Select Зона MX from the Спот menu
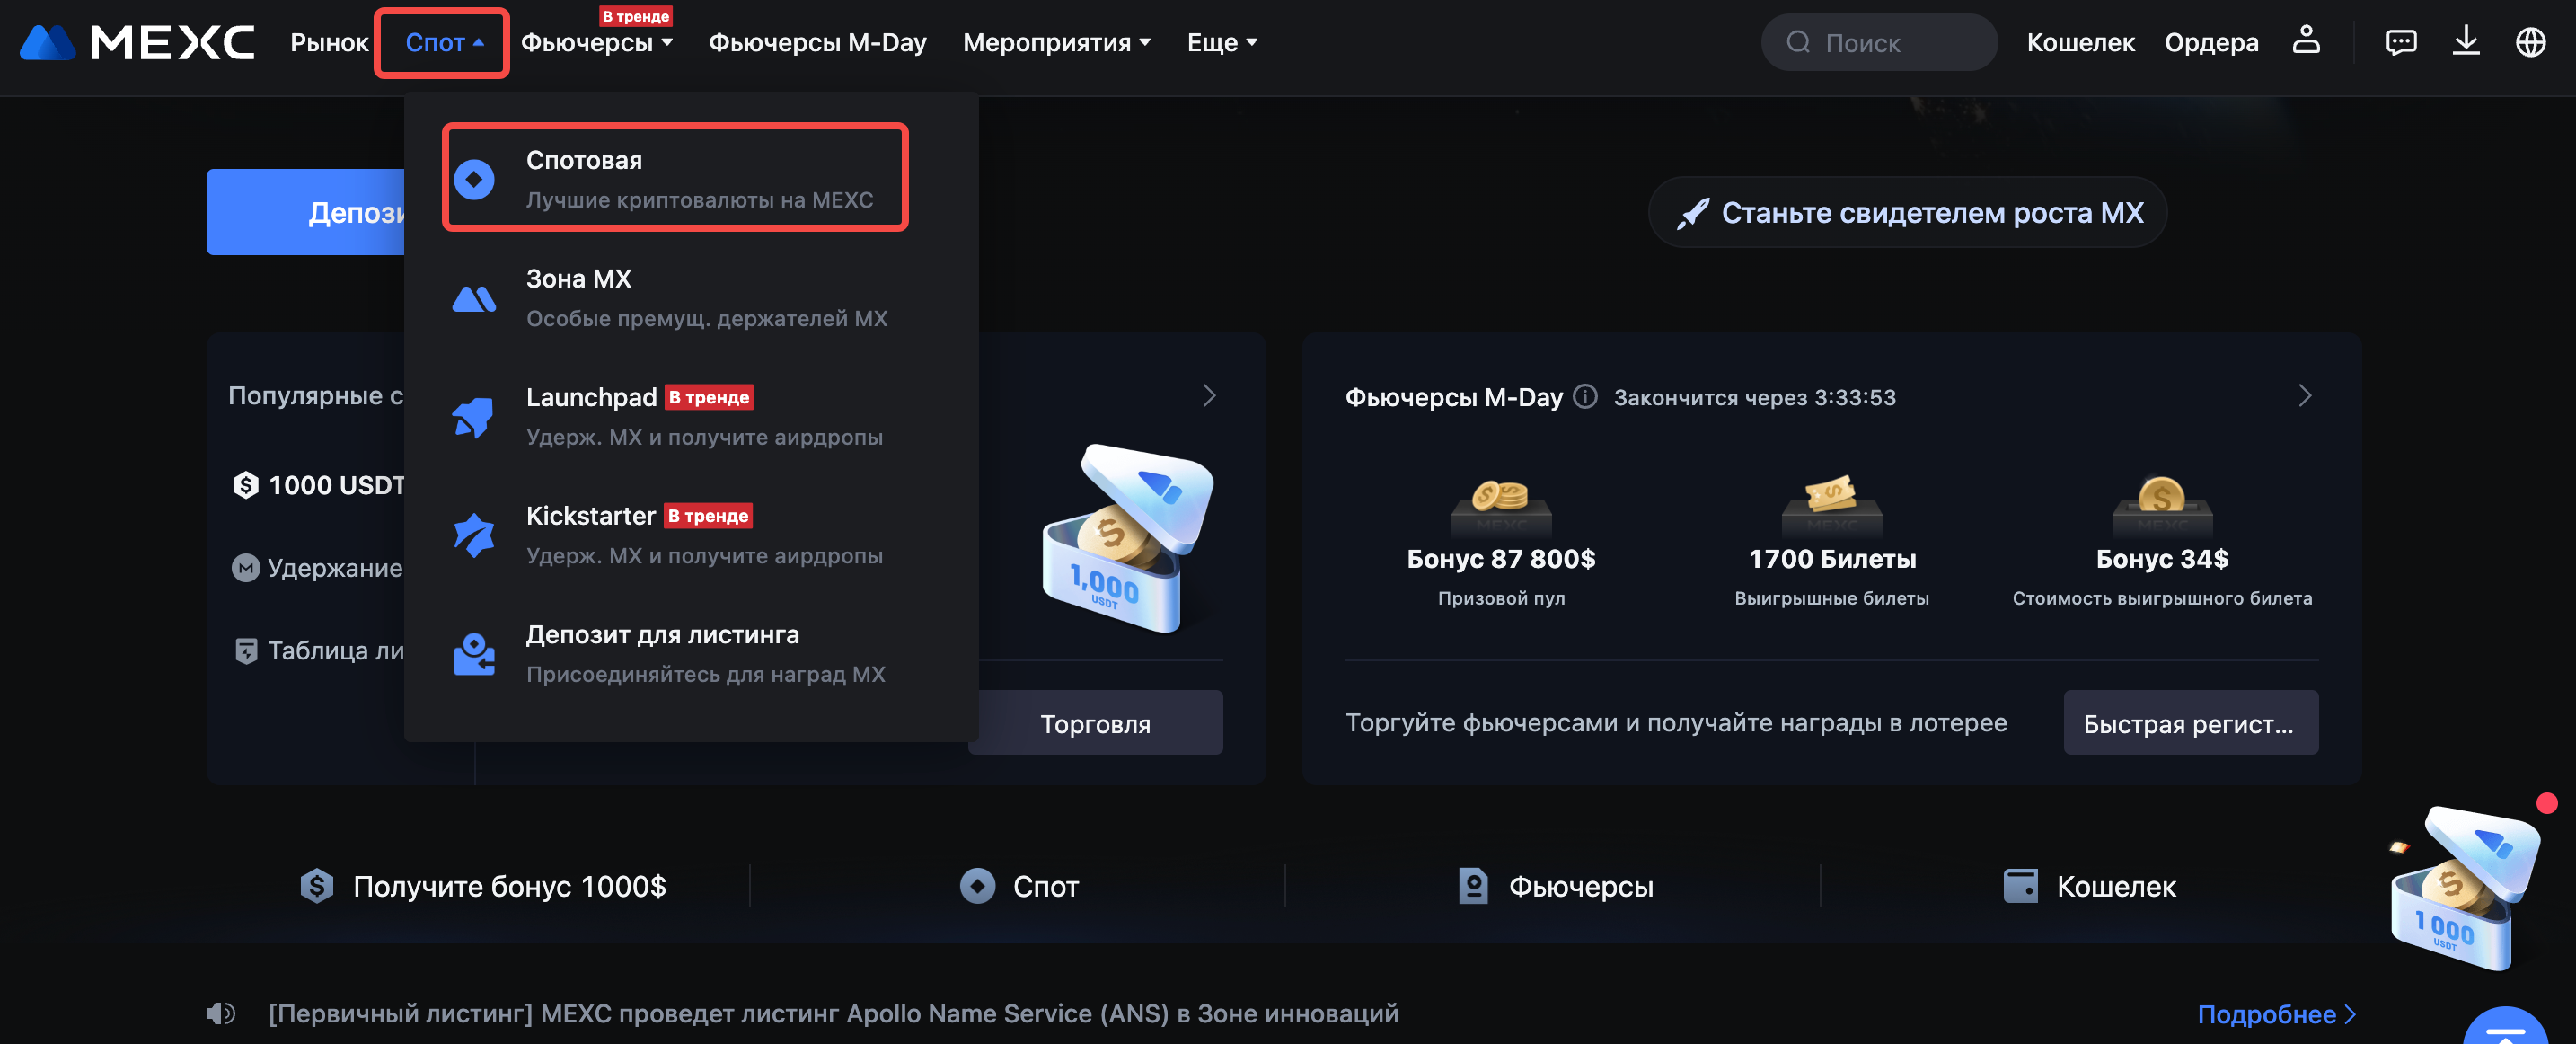The height and width of the screenshot is (1044, 2576). 690,297
